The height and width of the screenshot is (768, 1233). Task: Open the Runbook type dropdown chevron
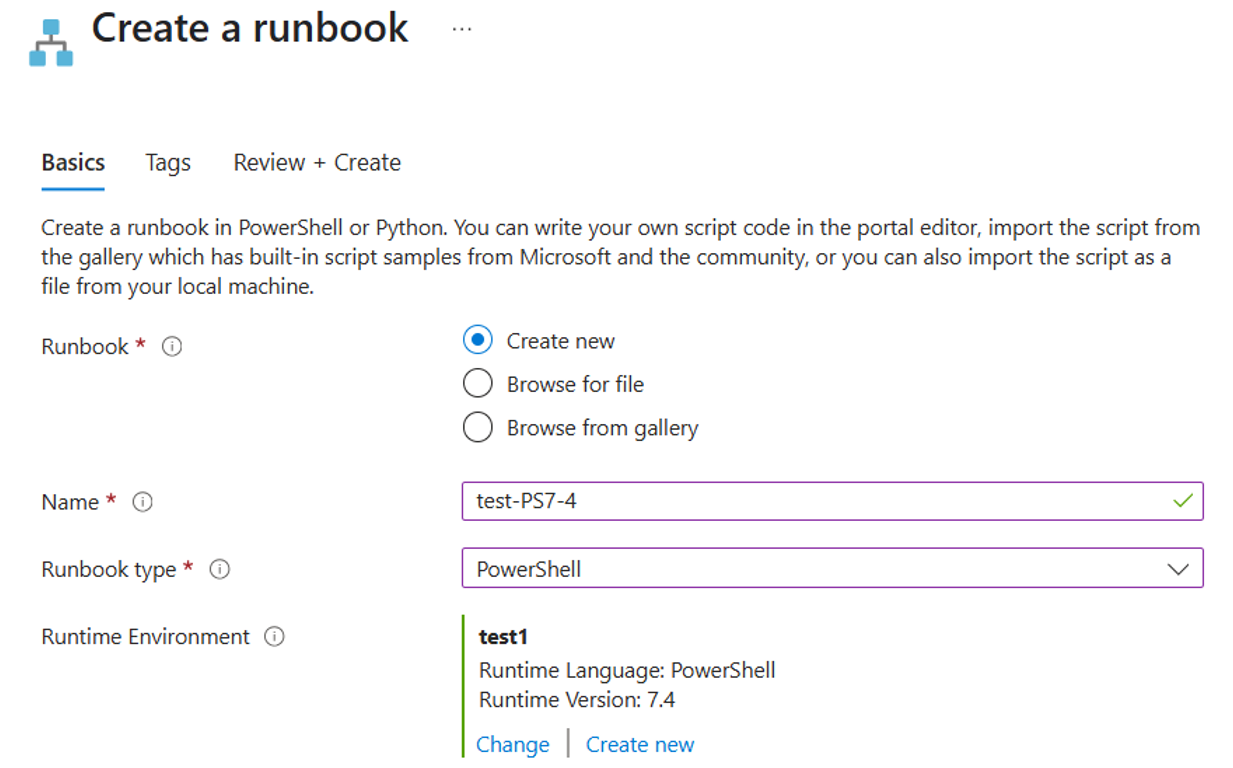(x=1176, y=567)
